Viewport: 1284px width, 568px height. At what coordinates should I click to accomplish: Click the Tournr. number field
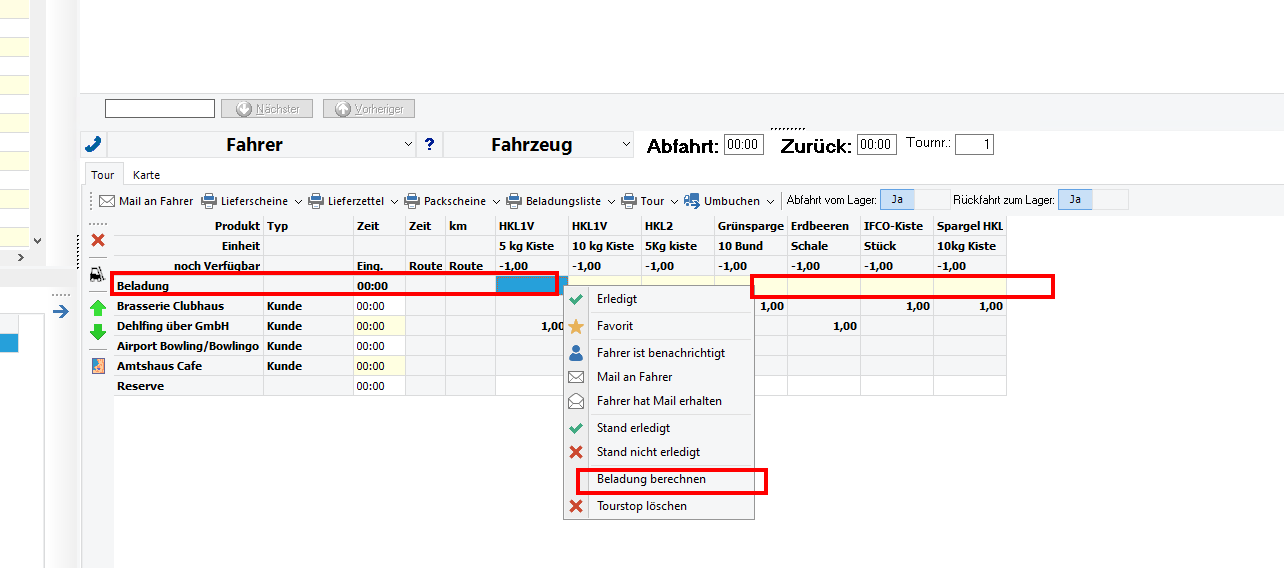[974, 145]
